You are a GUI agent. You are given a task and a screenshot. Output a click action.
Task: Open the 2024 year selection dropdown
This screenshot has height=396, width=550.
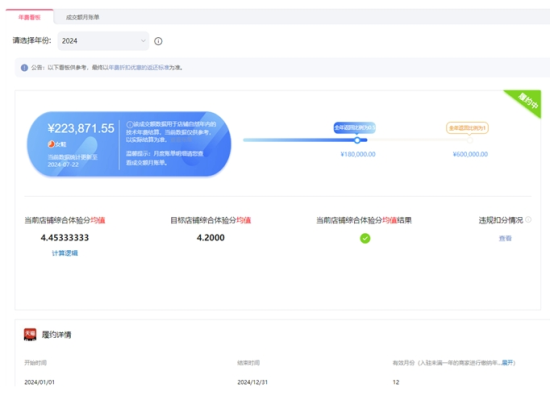[103, 41]
